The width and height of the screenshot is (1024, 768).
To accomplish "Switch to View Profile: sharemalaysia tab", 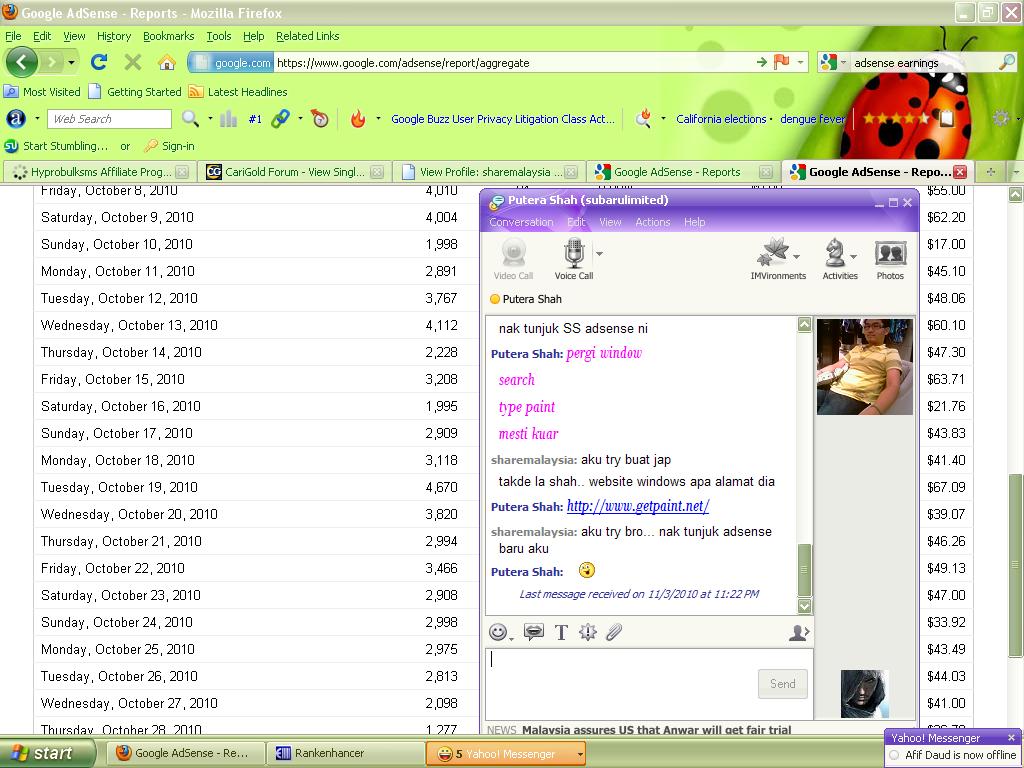I will click(x=489, y=172).
